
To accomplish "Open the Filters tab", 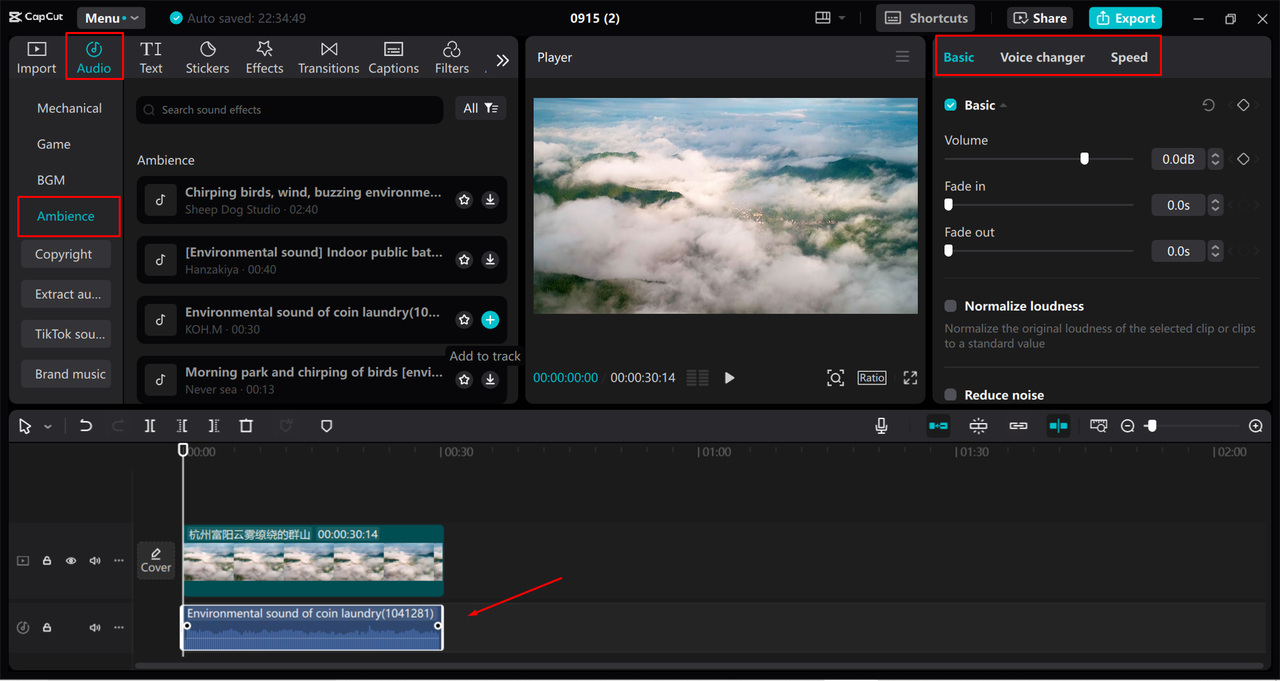I will coord(451,57).
